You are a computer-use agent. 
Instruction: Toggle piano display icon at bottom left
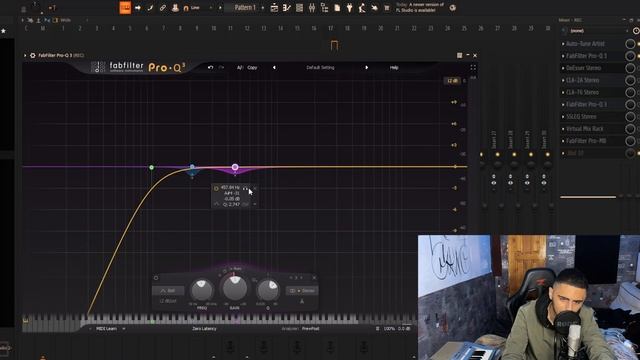click(x=26, y=321)
